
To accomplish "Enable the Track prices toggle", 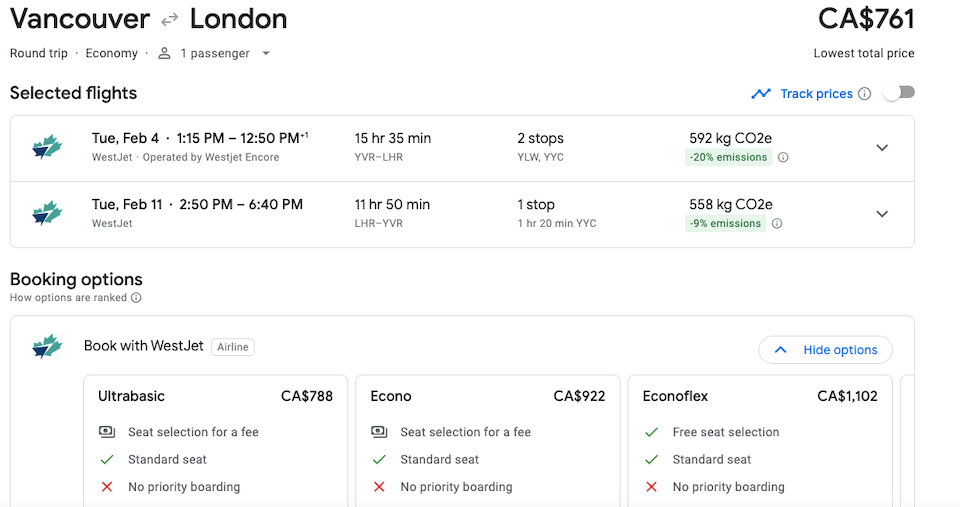I will [x=899, y=92].
